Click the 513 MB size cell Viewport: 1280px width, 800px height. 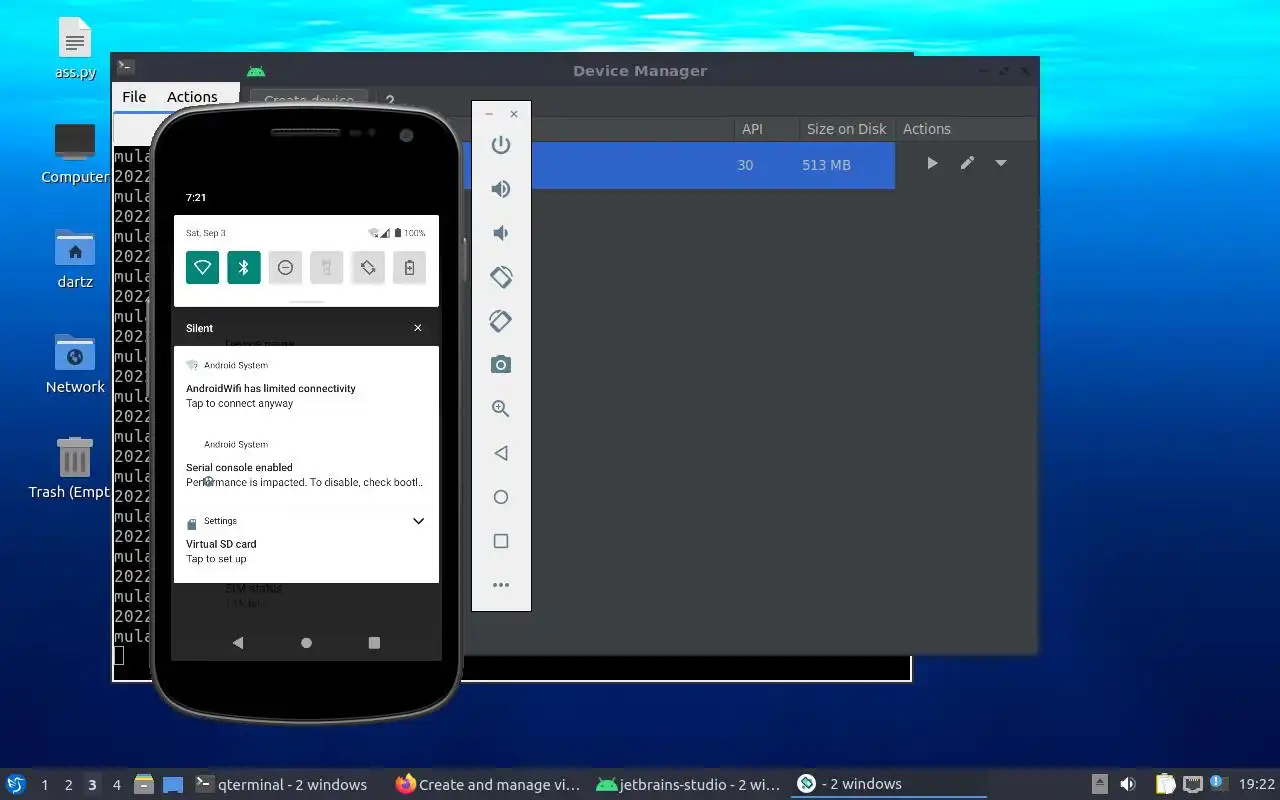tap(826, 165)
